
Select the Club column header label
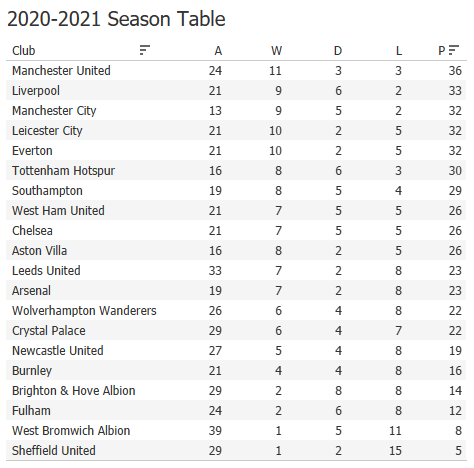pyautogui.click(x=24, y=51)
